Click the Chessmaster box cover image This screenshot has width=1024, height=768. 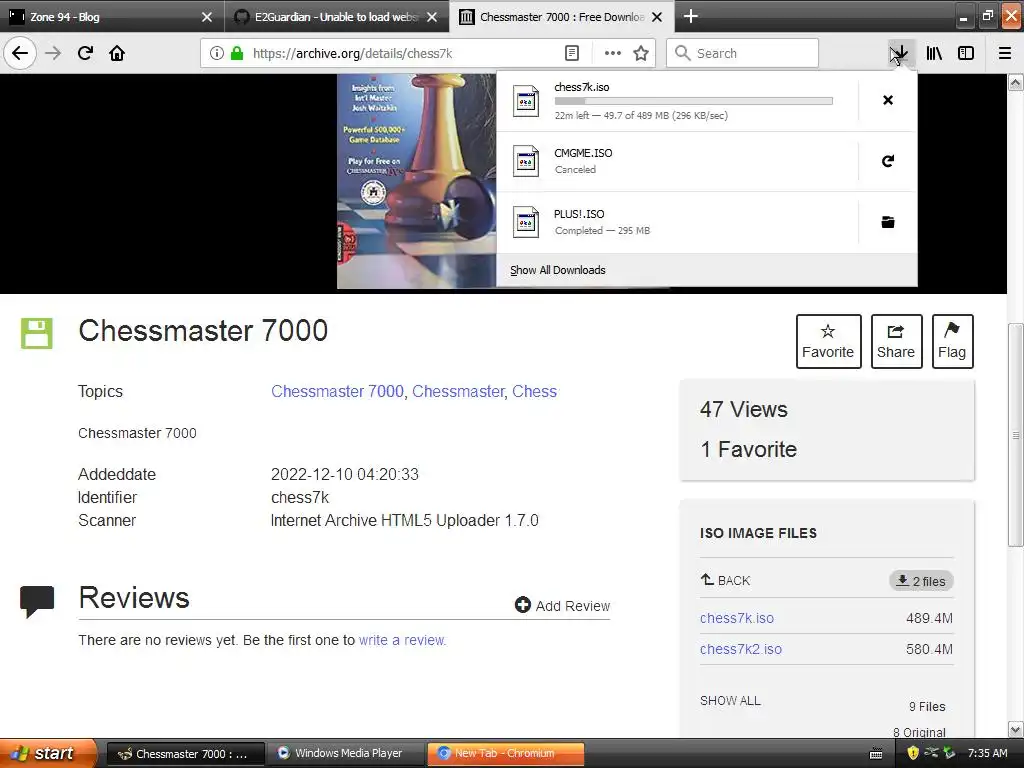417,181
